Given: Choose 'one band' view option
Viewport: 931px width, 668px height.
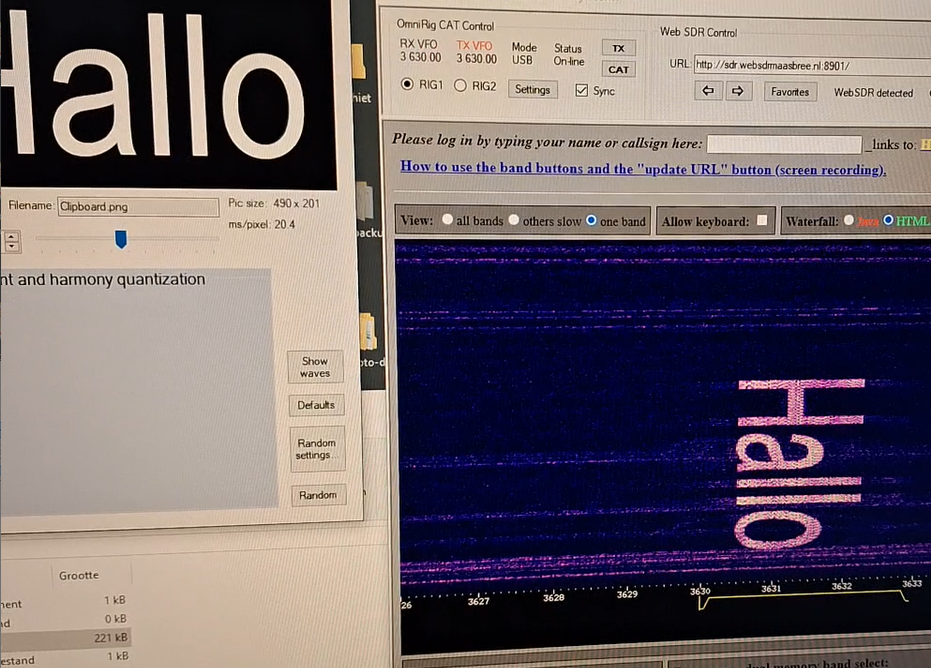Looking at the screenshot, I should click(591, 220).
